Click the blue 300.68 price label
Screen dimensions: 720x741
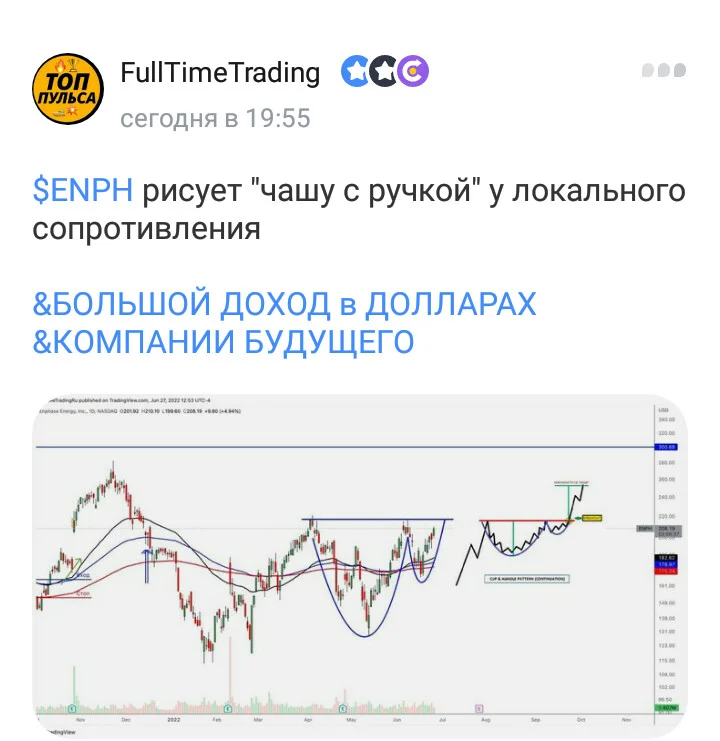[x=666, y=447]
